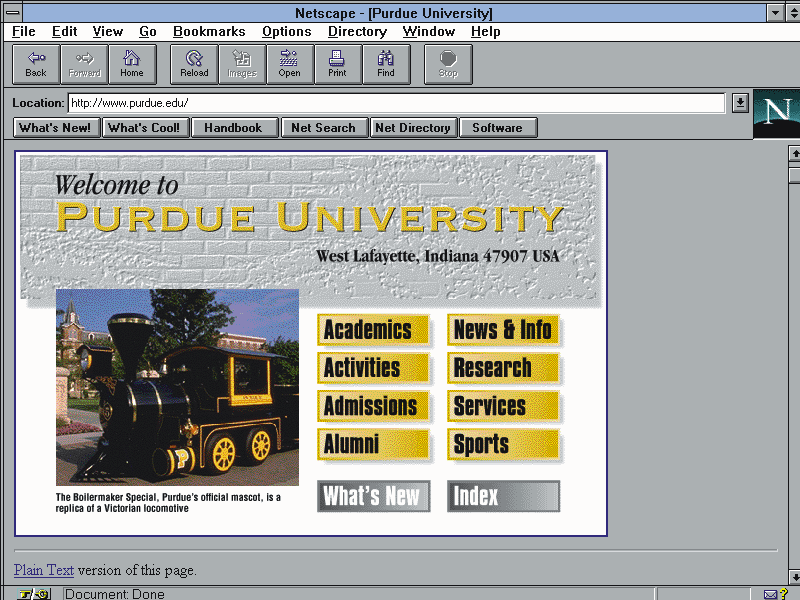Open the Handbook directory button
800x600 pixels.
pyautogui.click(x=235, y=128)
